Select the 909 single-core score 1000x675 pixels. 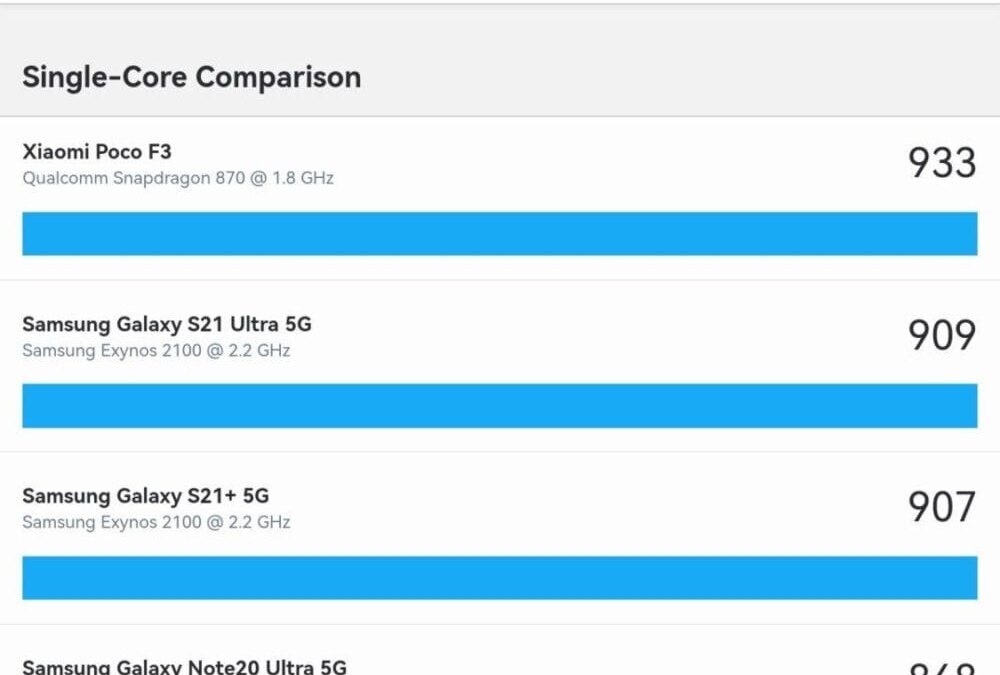[941, 335]
